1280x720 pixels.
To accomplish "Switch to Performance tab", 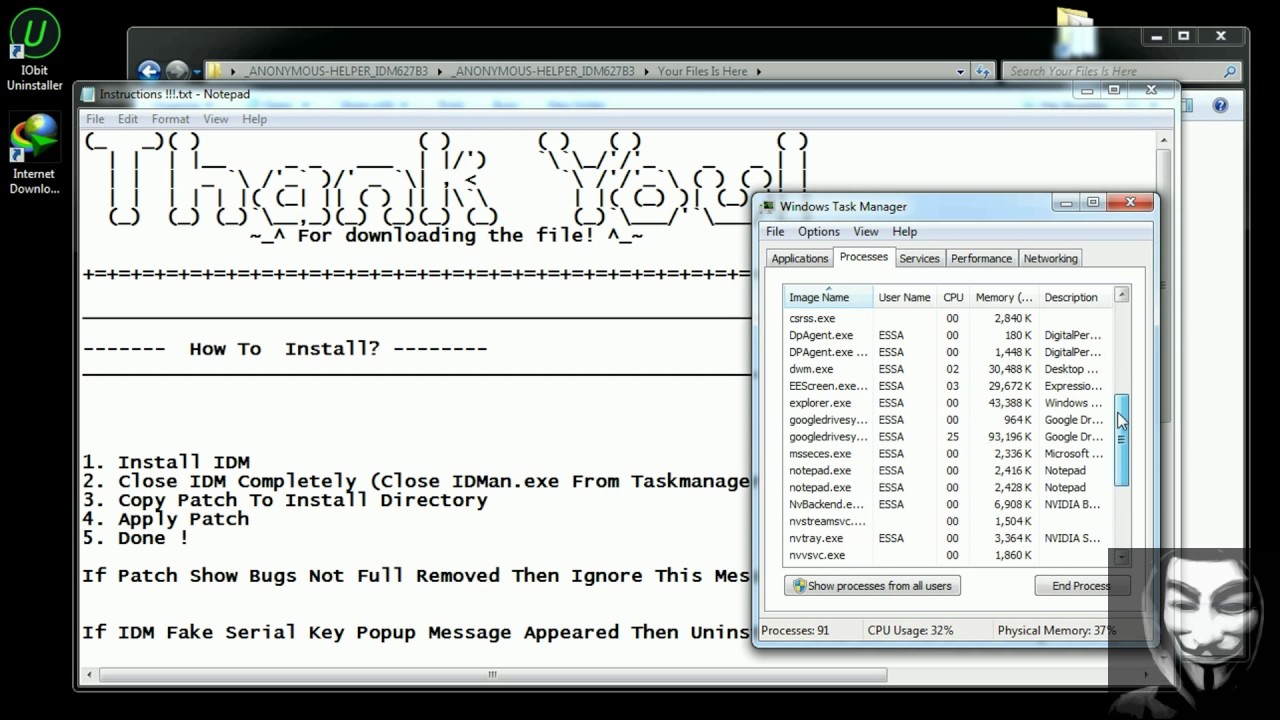I will [x=981, y=258].
